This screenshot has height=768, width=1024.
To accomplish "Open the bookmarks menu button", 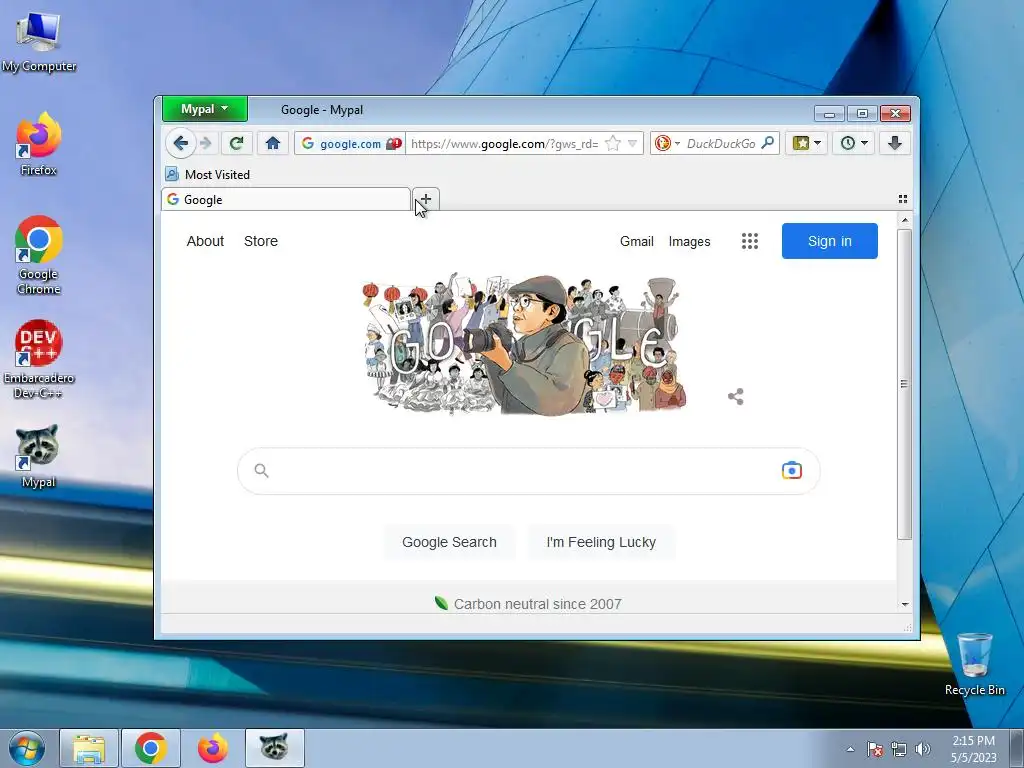I will [807, 143].
